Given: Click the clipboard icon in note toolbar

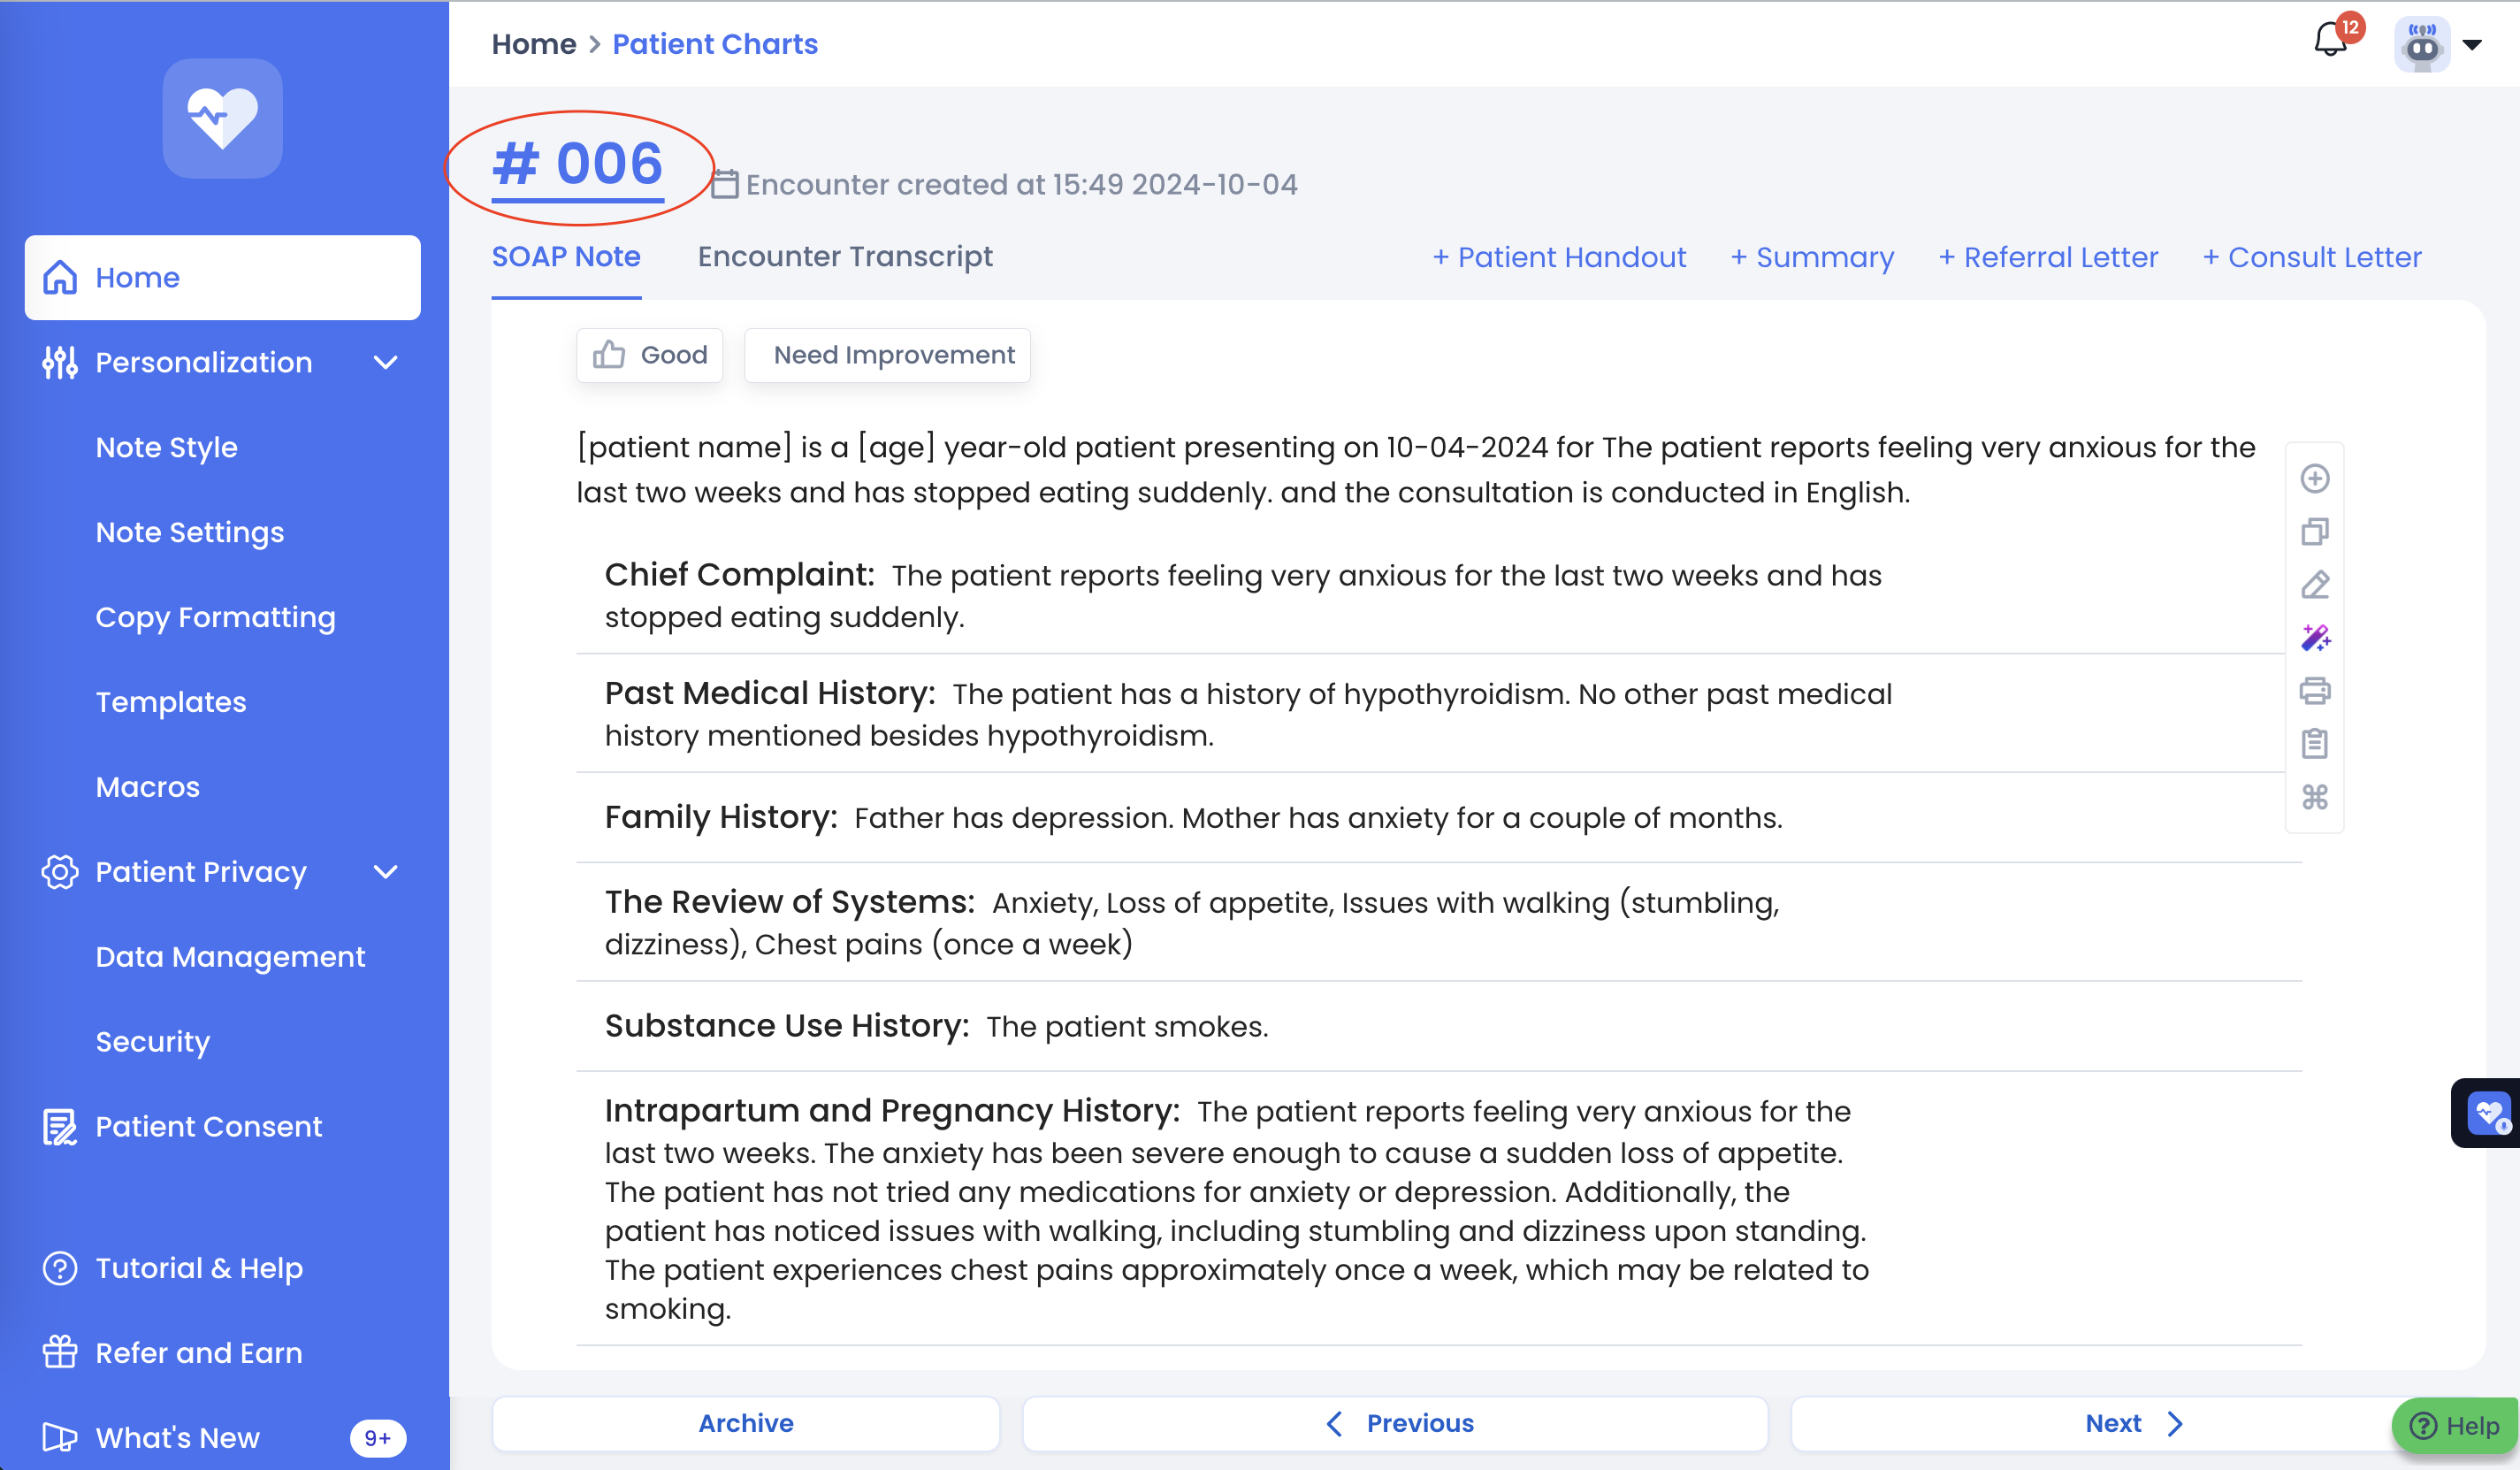Looking at the screenshot, I should pos(2314,744).
